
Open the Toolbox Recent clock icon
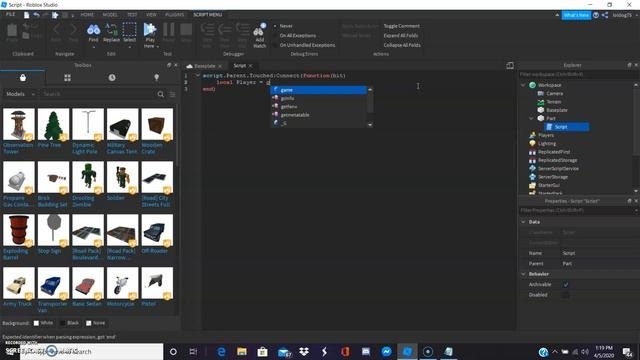click(112, 78)
